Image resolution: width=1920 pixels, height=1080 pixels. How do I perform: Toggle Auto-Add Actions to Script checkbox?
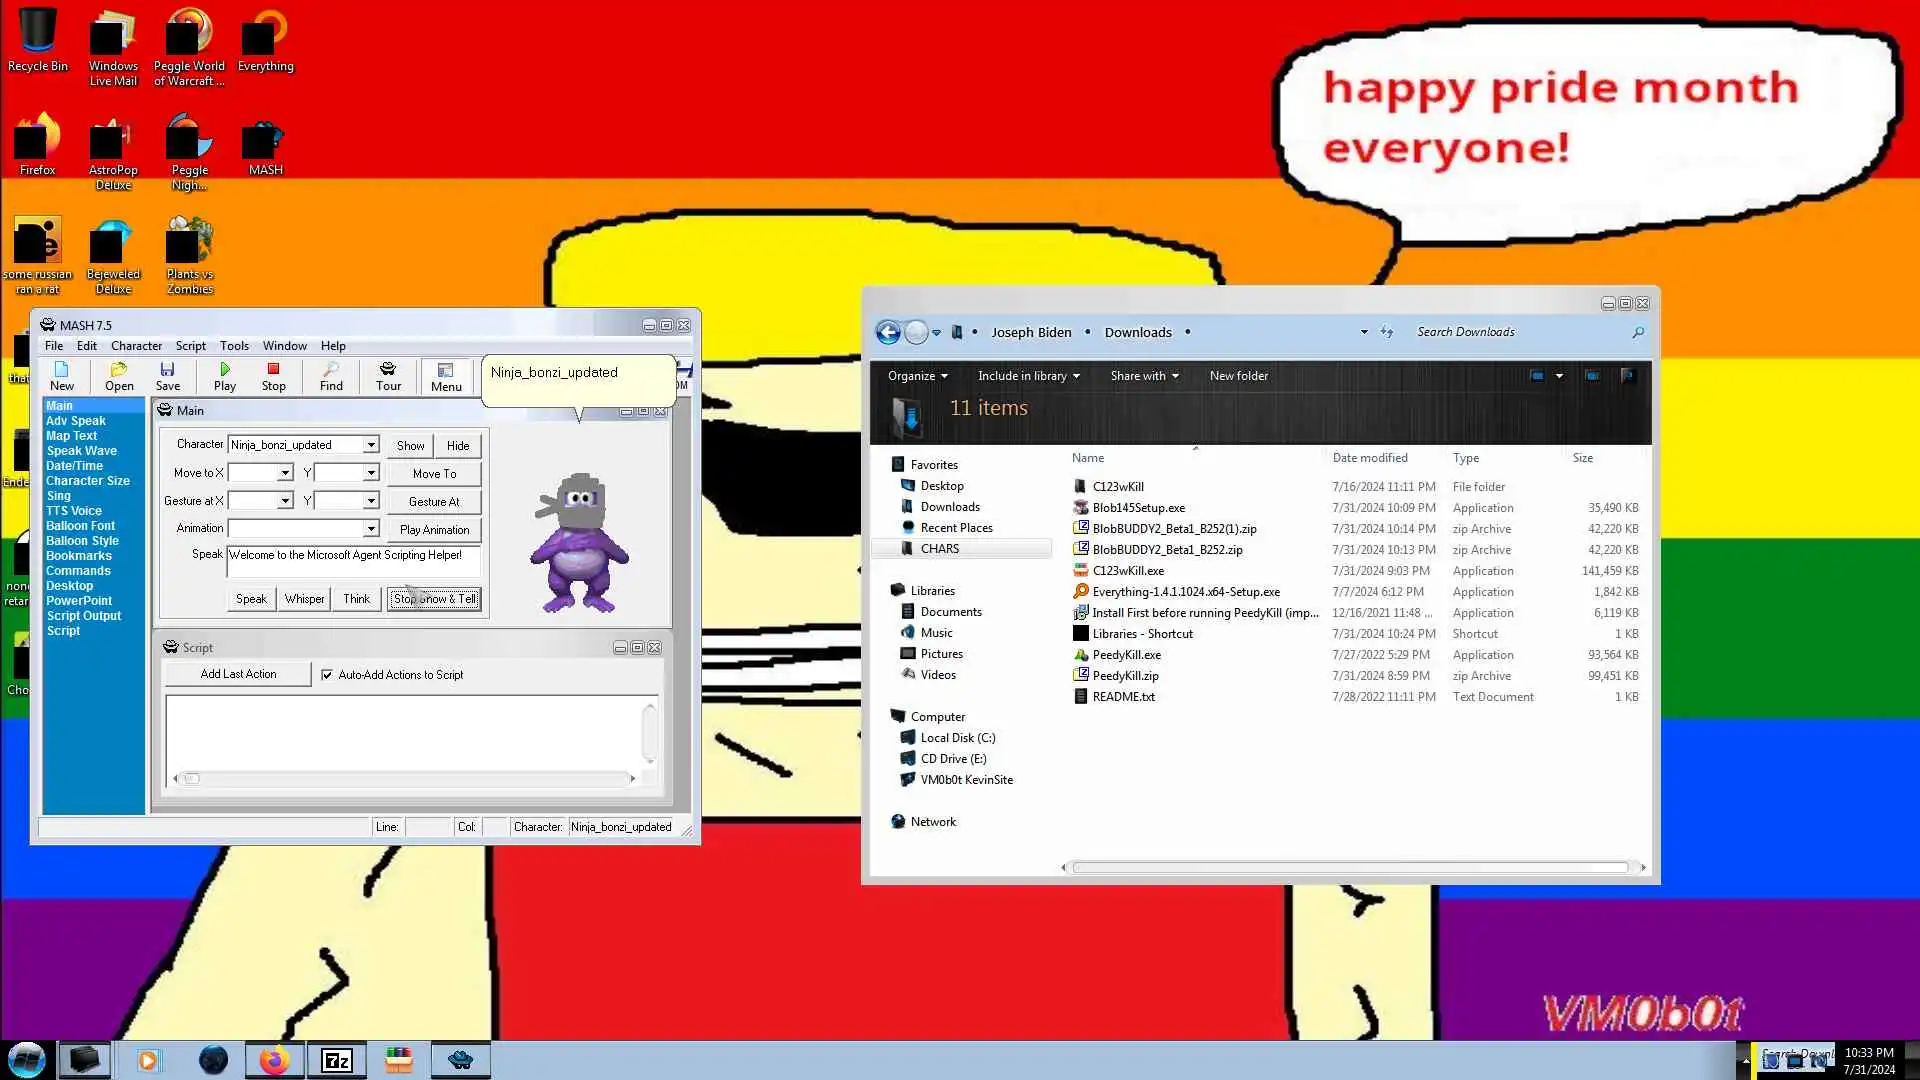(327, 675)
